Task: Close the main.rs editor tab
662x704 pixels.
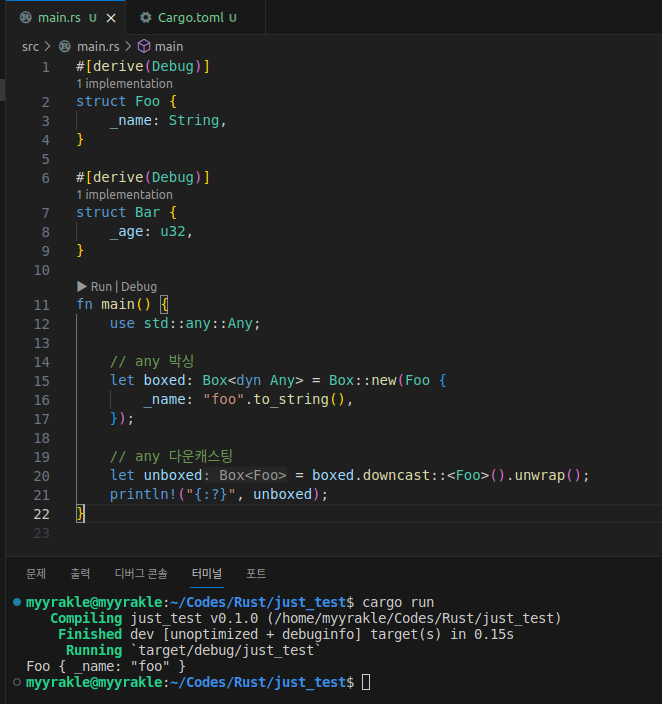Action: [110, 18]
